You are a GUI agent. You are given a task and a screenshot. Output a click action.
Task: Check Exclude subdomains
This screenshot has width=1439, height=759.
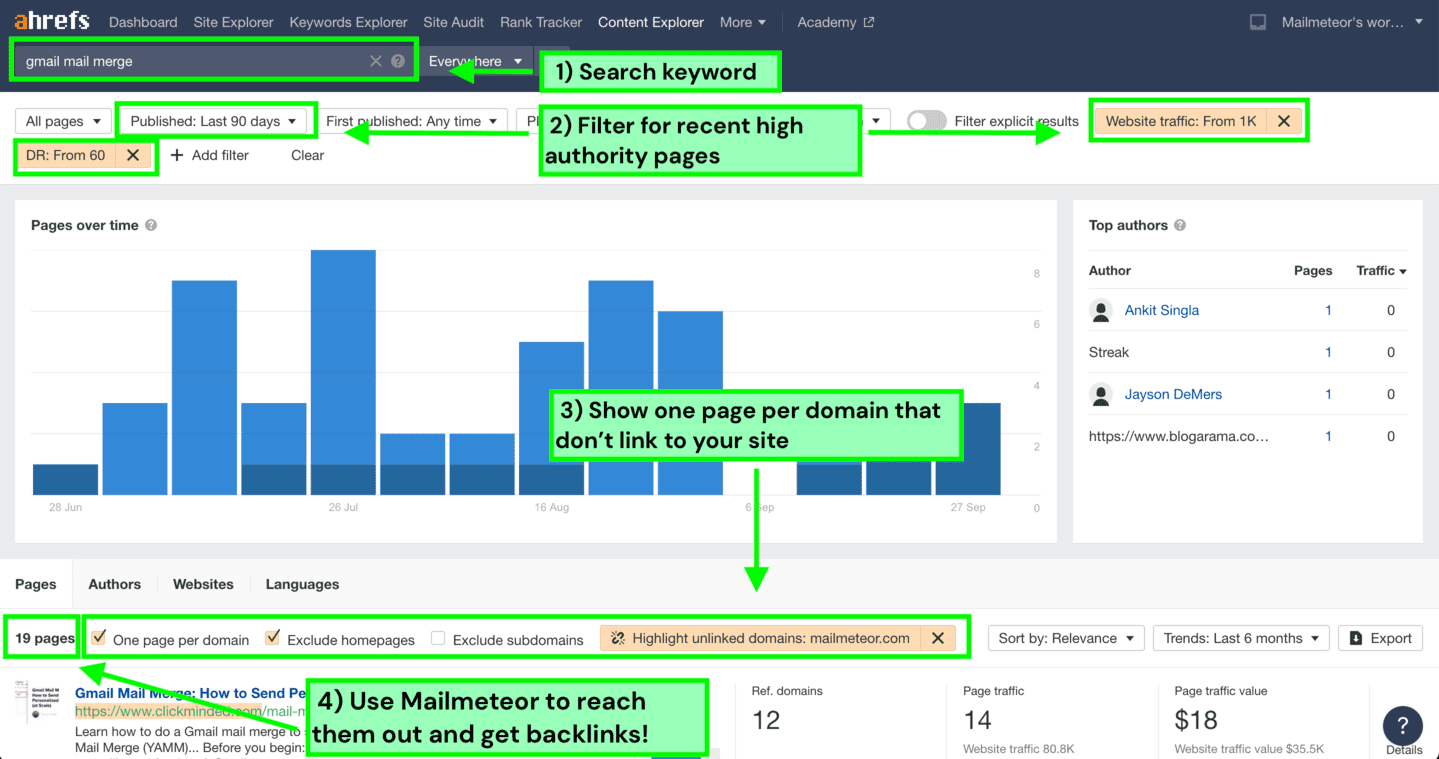(438, 638)
